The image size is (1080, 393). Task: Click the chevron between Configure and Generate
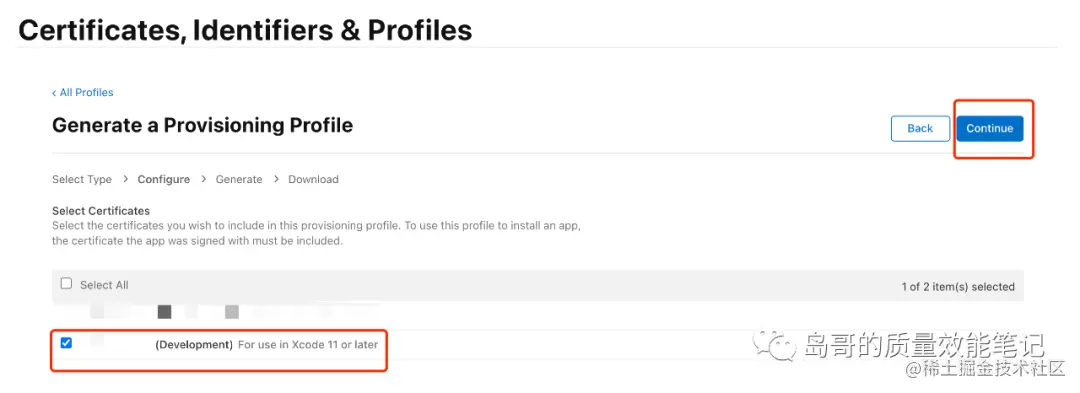tap(204, 179)
